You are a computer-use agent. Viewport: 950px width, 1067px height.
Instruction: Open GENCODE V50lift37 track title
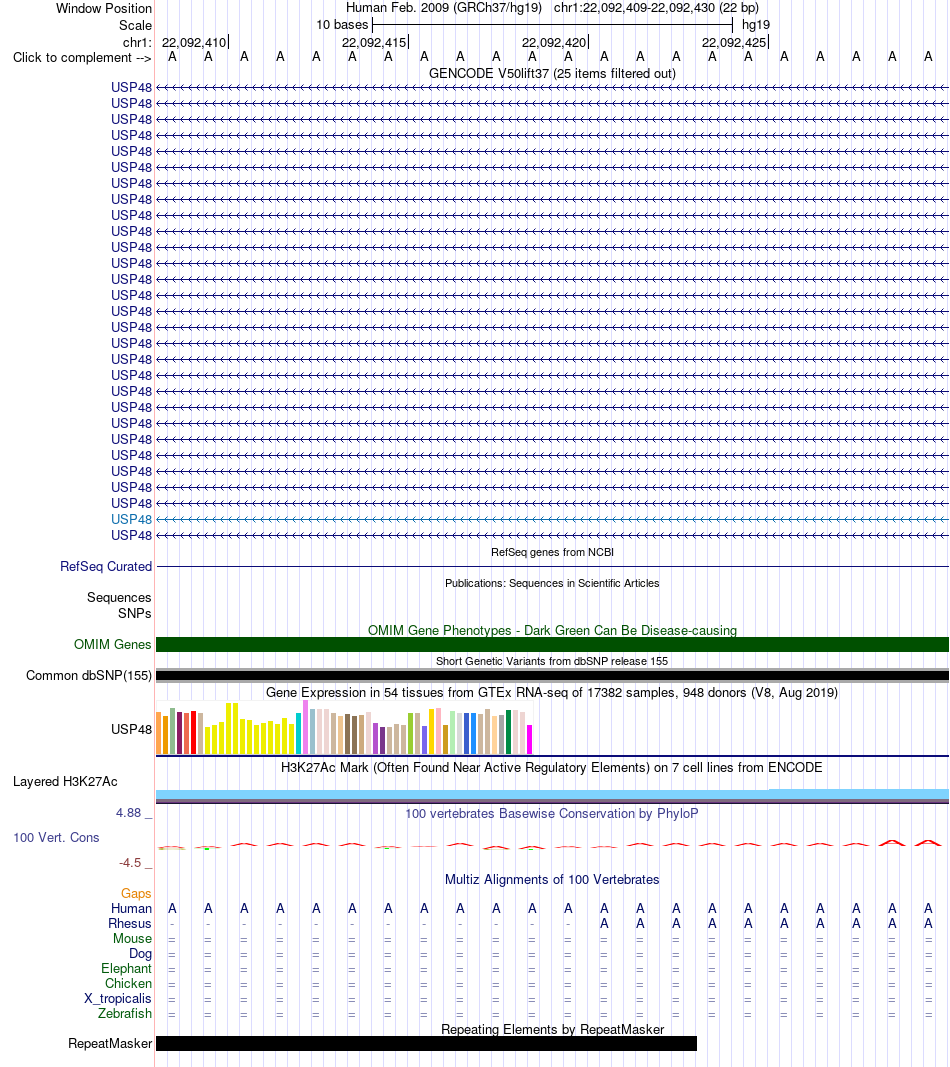[x=552, y=73]
